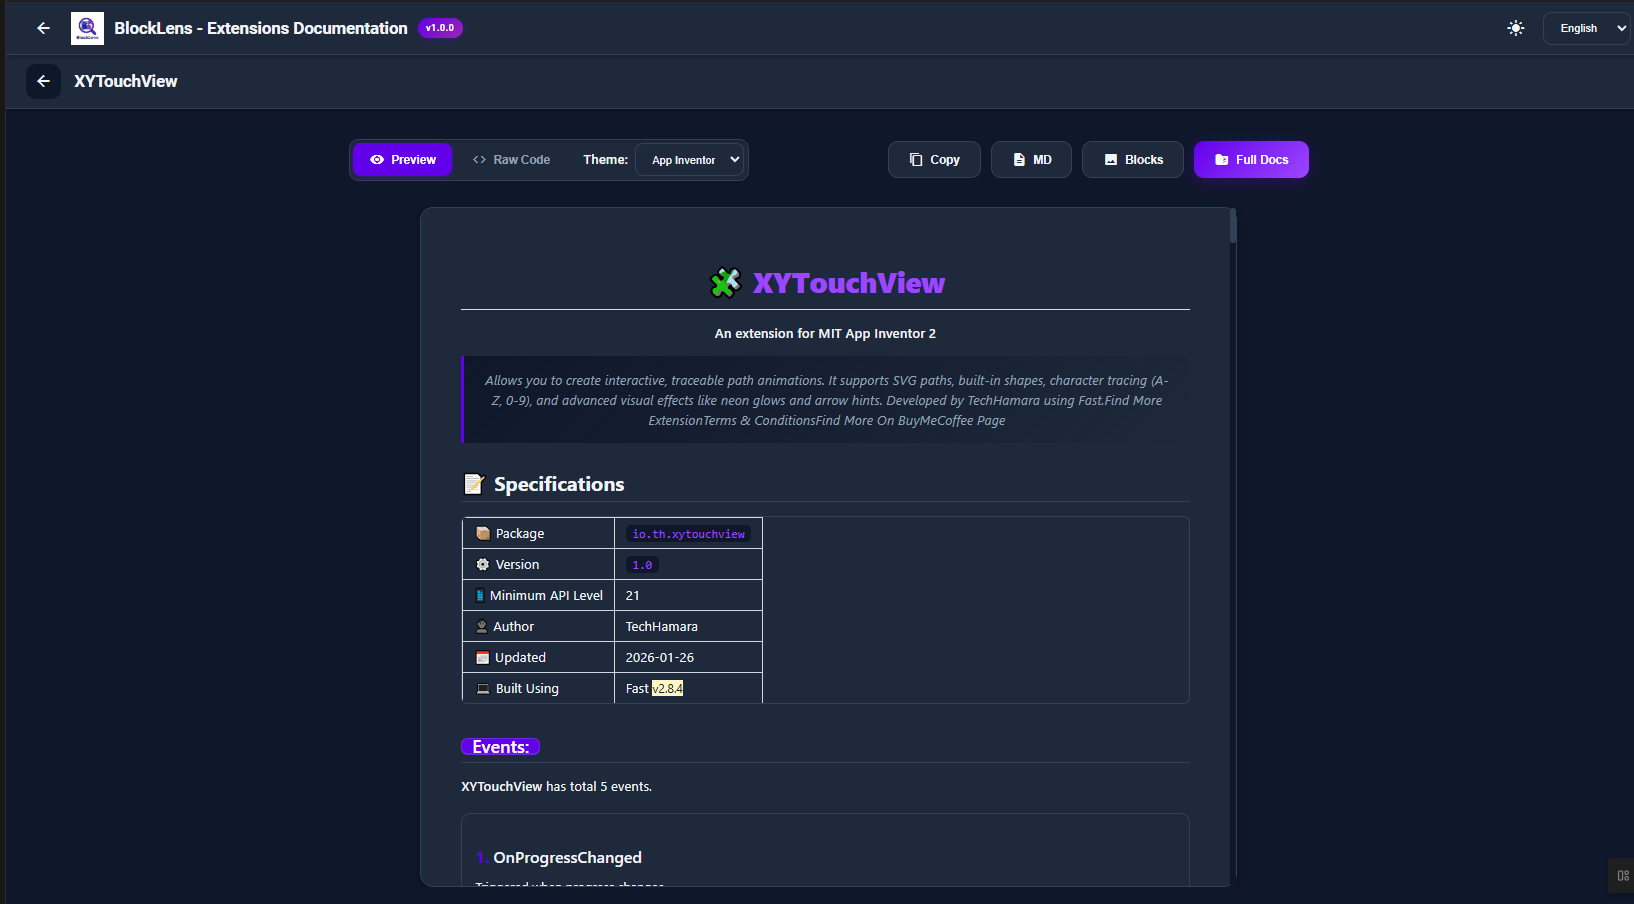Click the BlockLens logo icon

pos(87,28)
